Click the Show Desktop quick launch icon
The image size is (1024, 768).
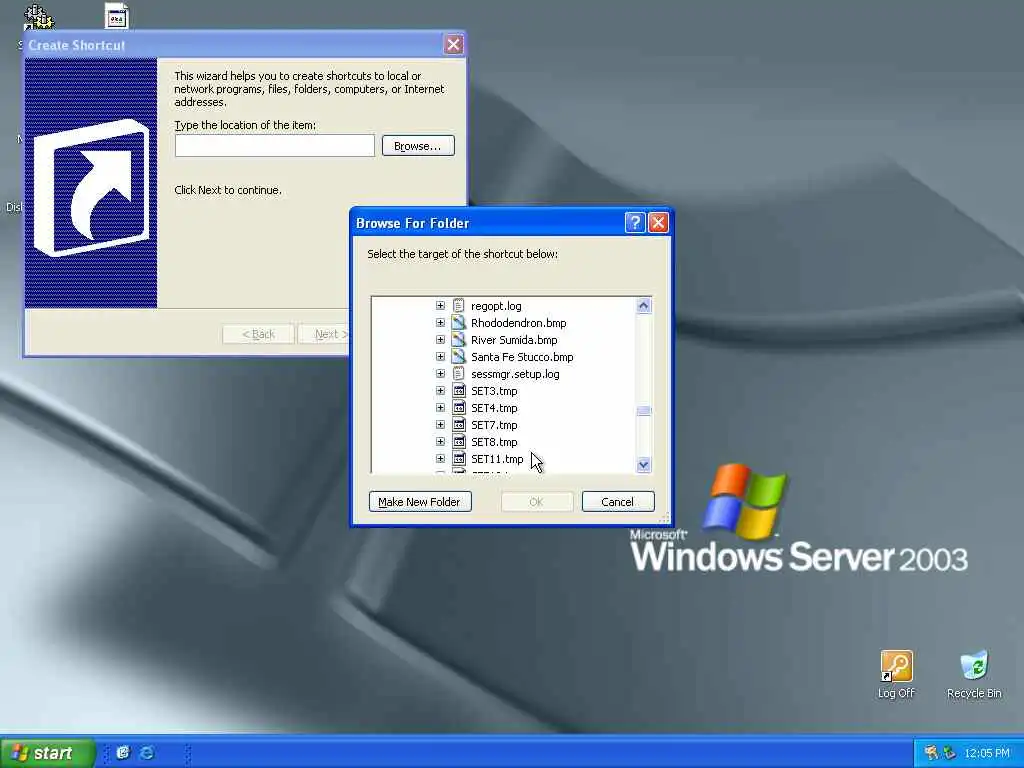123,752
